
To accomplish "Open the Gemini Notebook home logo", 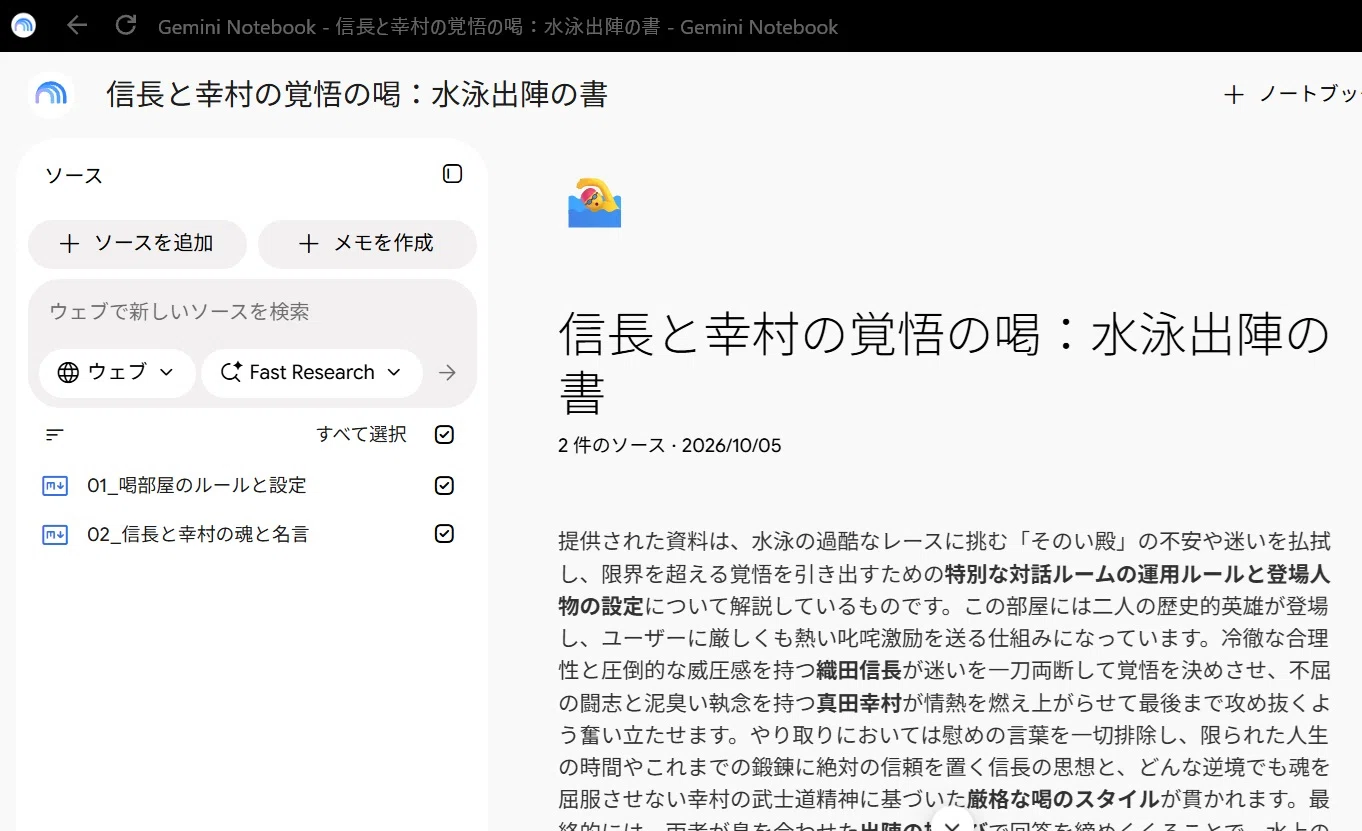I will pos(51,95).
